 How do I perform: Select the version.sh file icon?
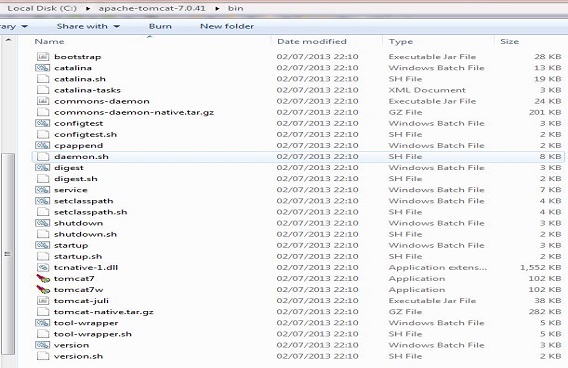[x=43, y=356]
